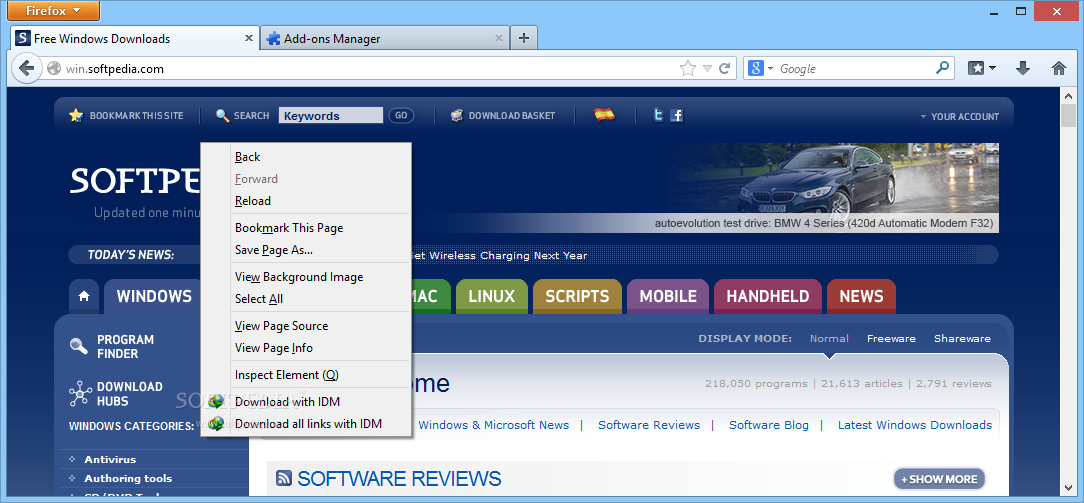This screenshot has height=503, width=1084.
Task: Click the Keywords search input
Action: [330, 115]
